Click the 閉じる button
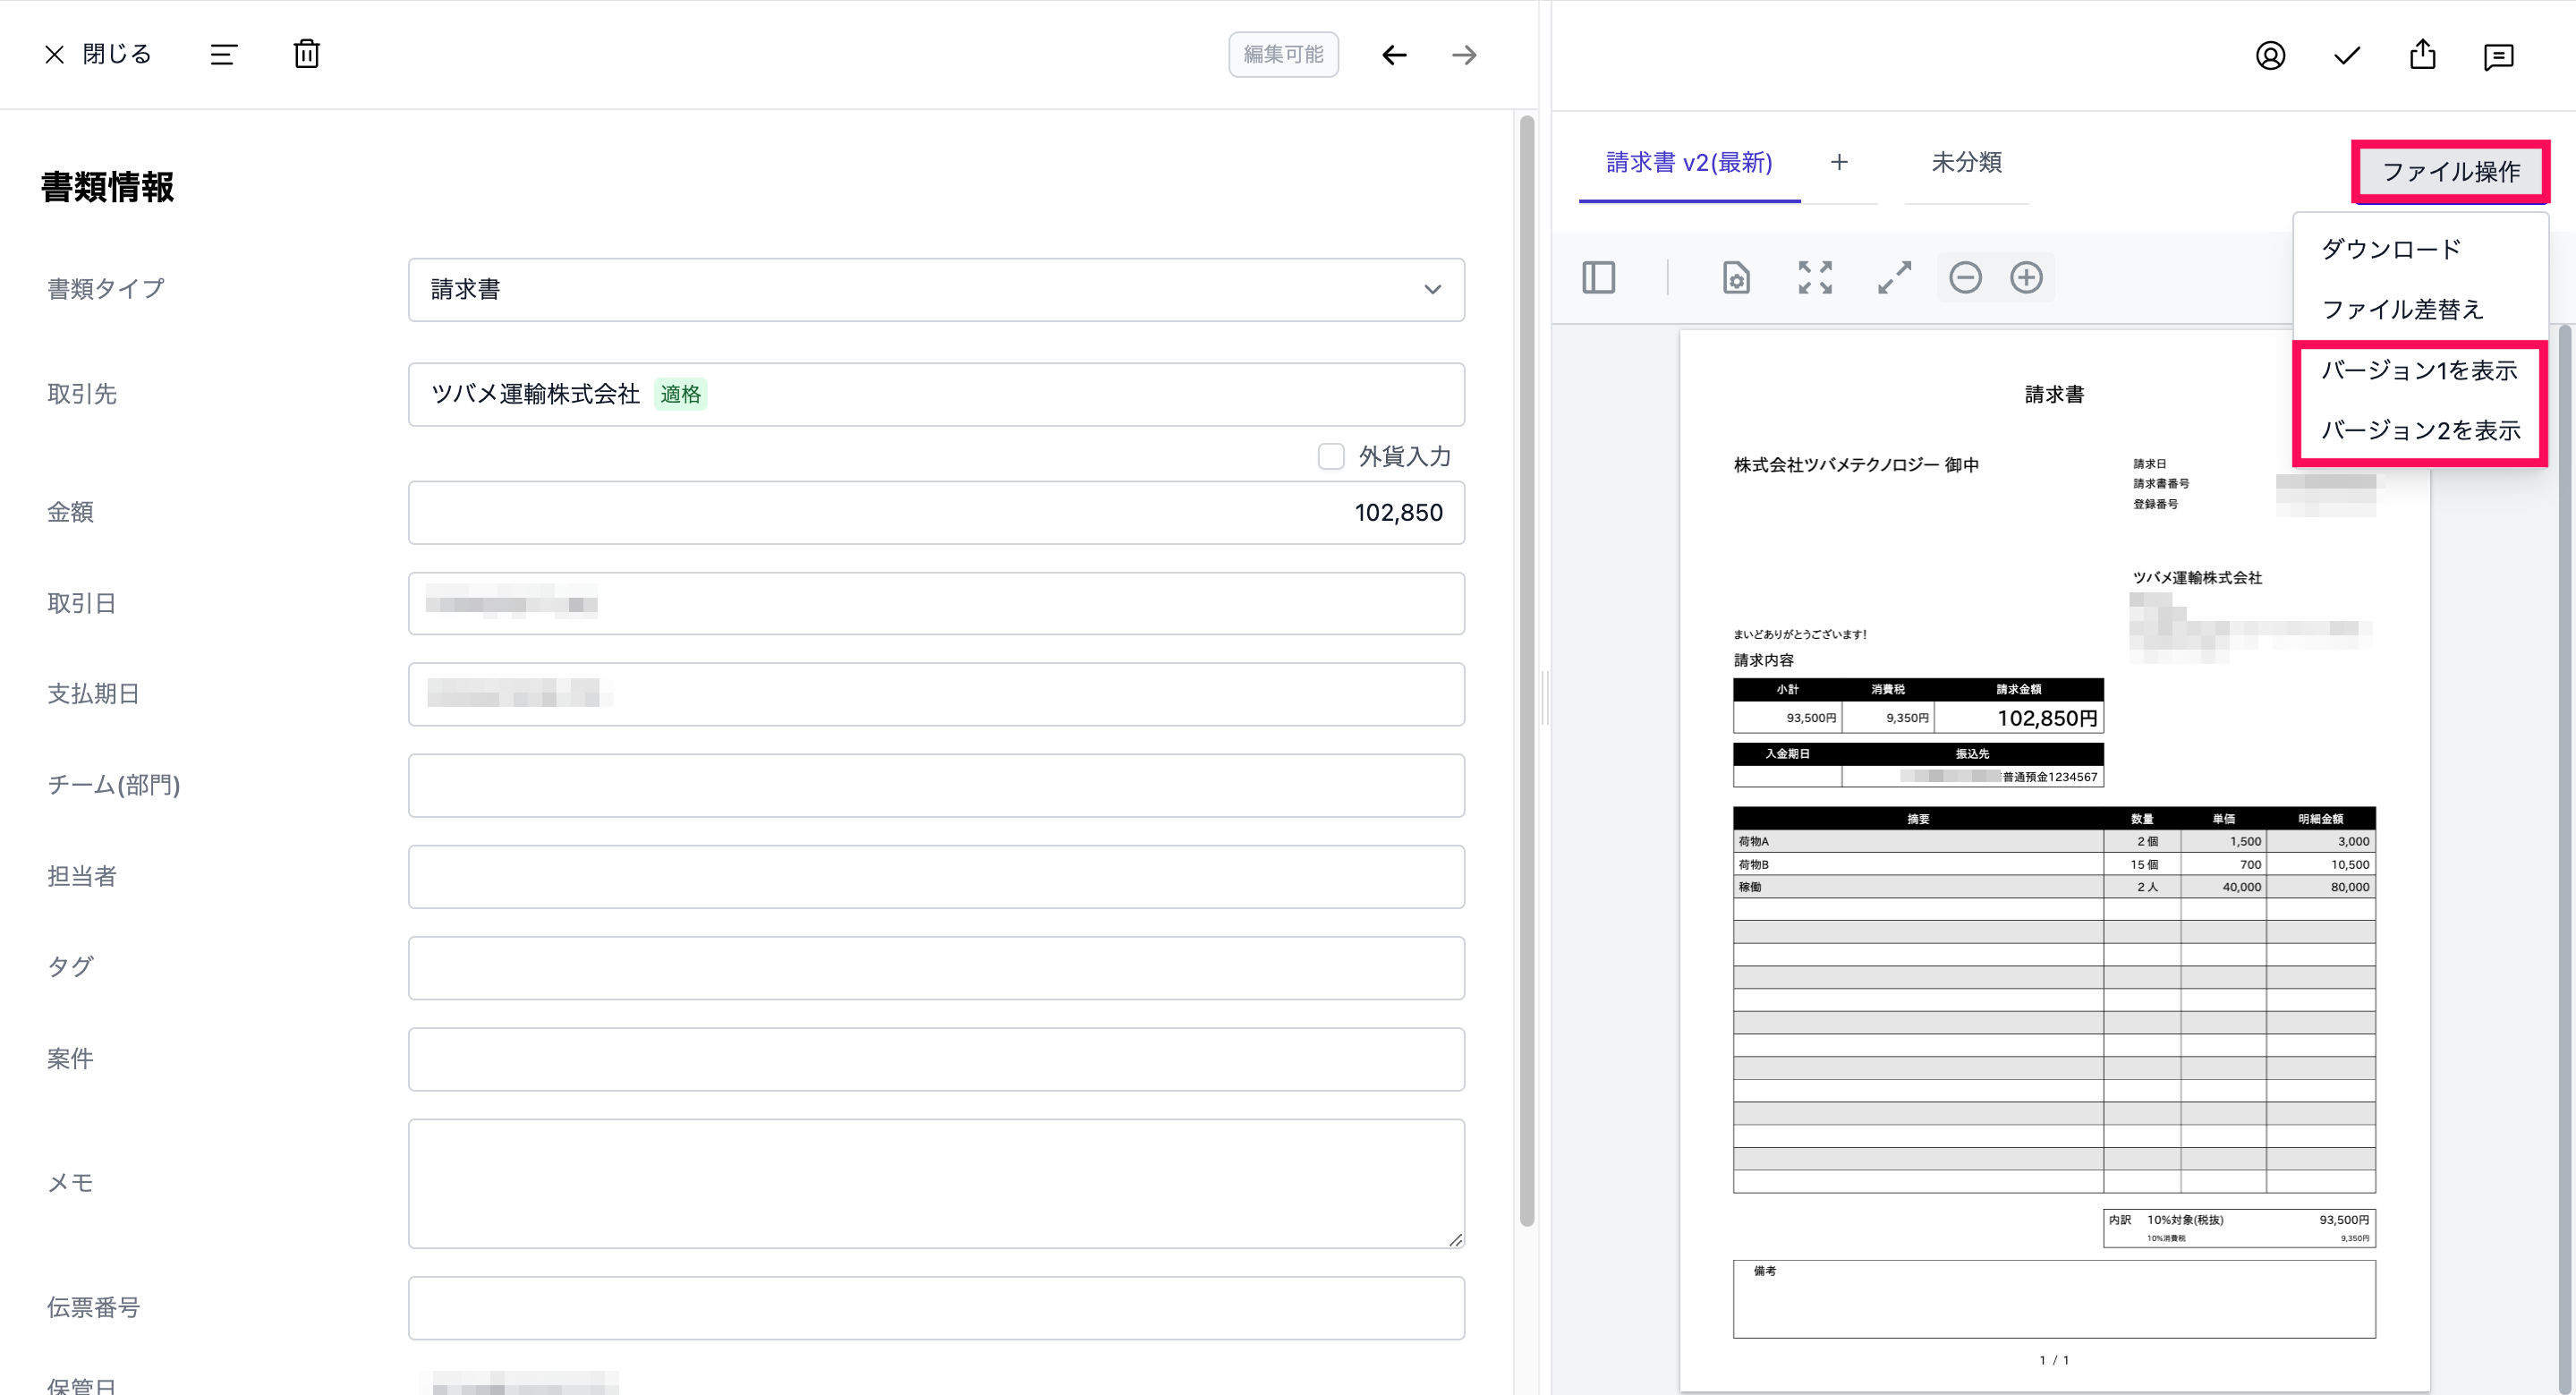 click(98, 54)
